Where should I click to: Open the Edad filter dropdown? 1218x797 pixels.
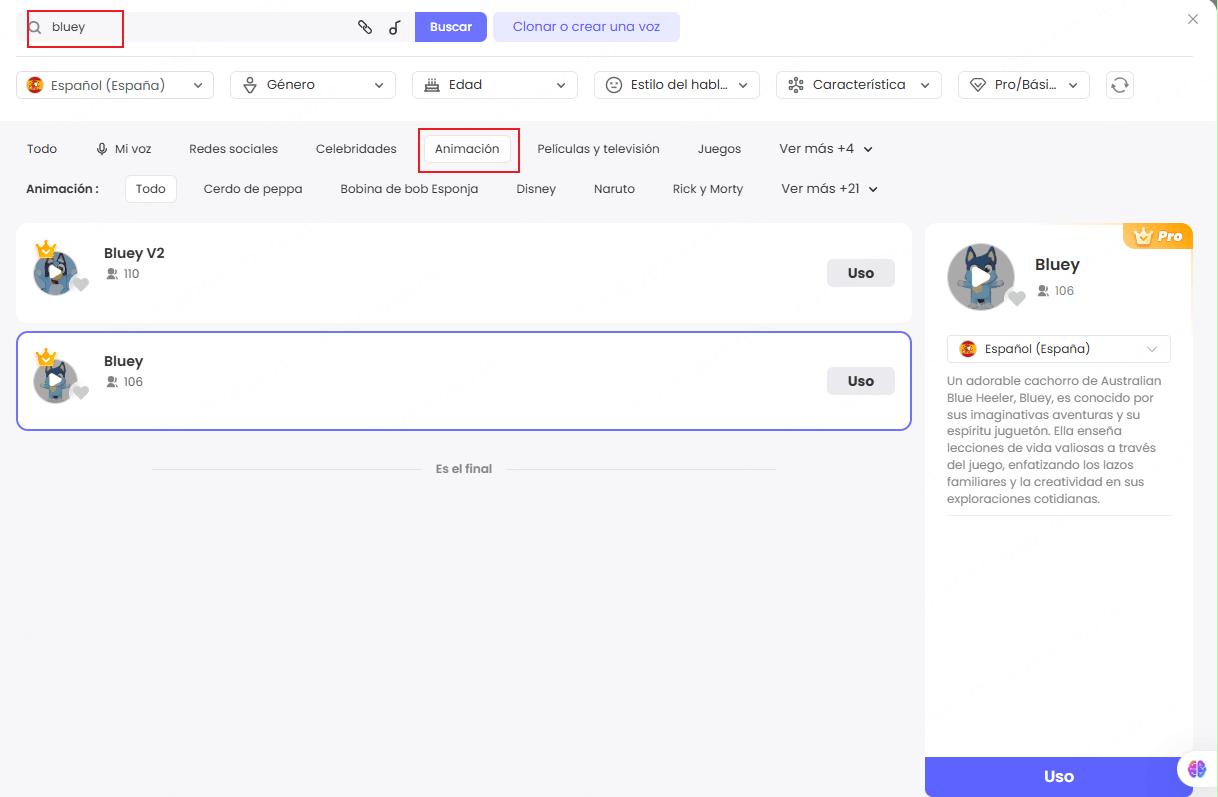[x=494, y=85]
